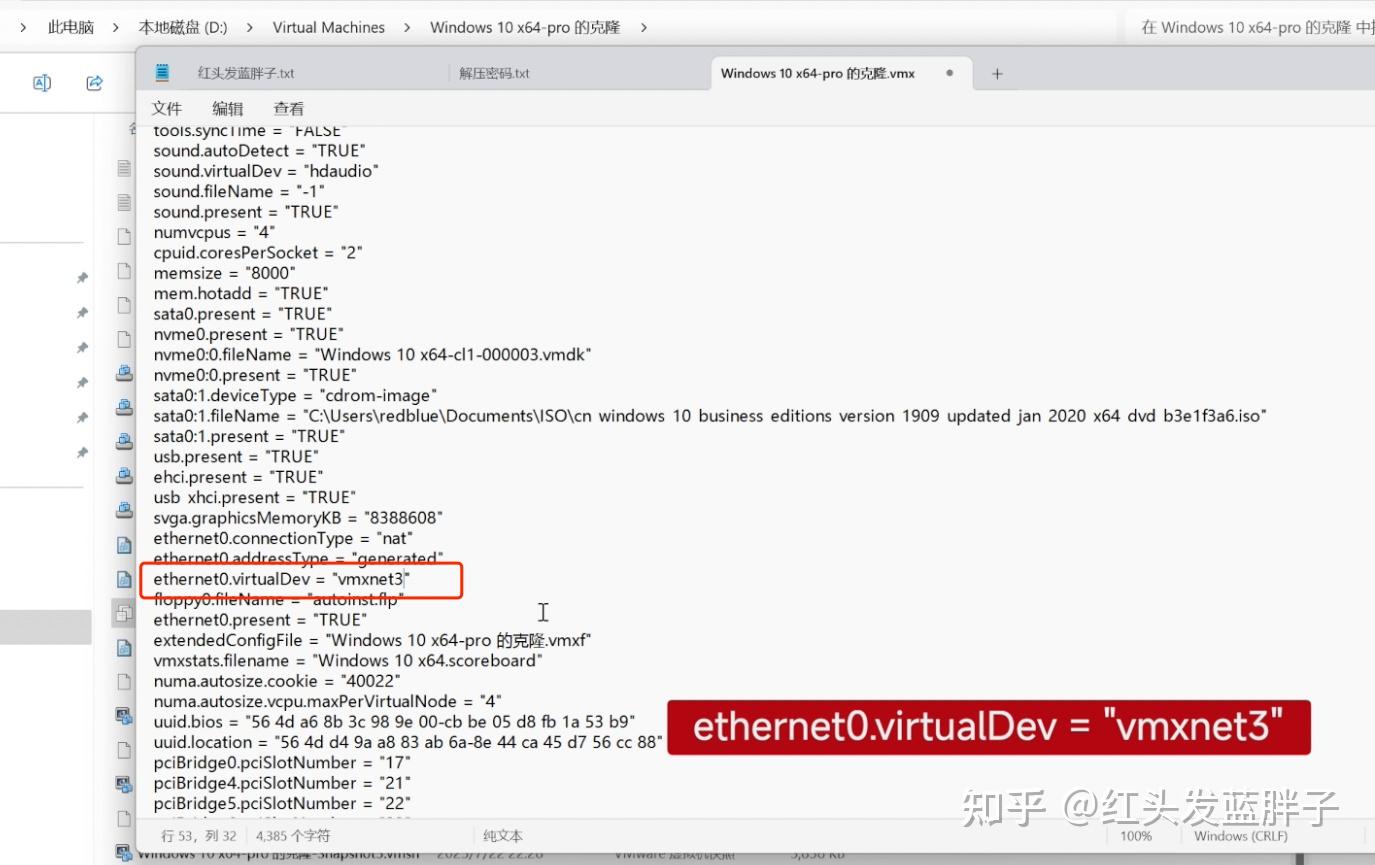Click the memsize = "8000" line

[x=224, y=273]
